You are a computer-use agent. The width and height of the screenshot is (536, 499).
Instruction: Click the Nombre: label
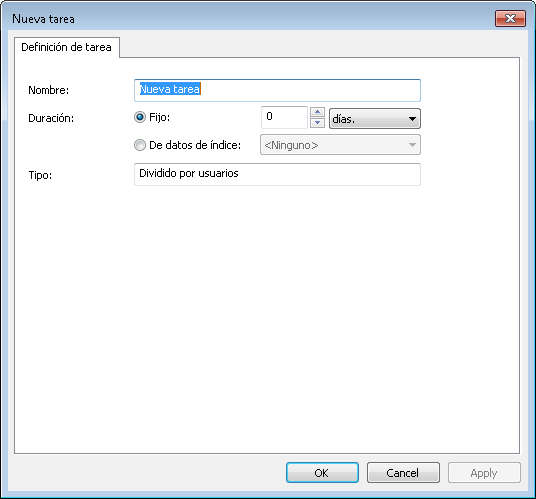coord(49,90)
